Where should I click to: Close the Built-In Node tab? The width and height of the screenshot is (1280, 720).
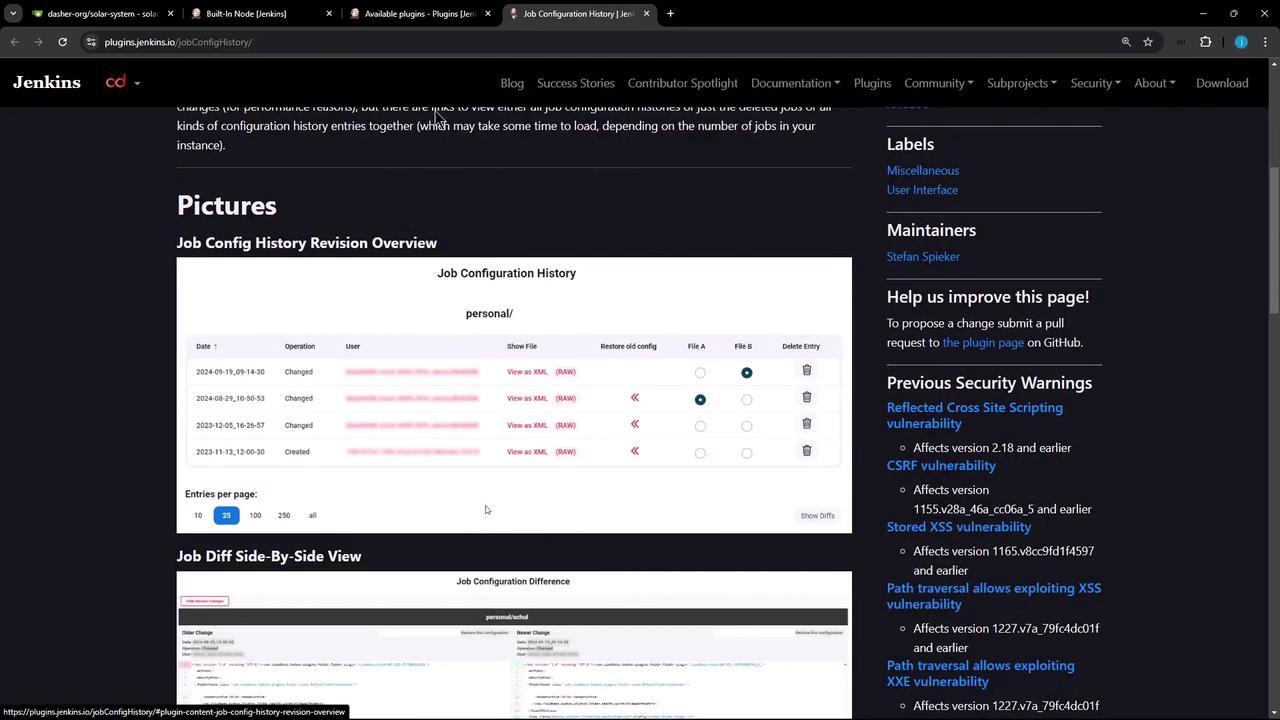point(329,14)
